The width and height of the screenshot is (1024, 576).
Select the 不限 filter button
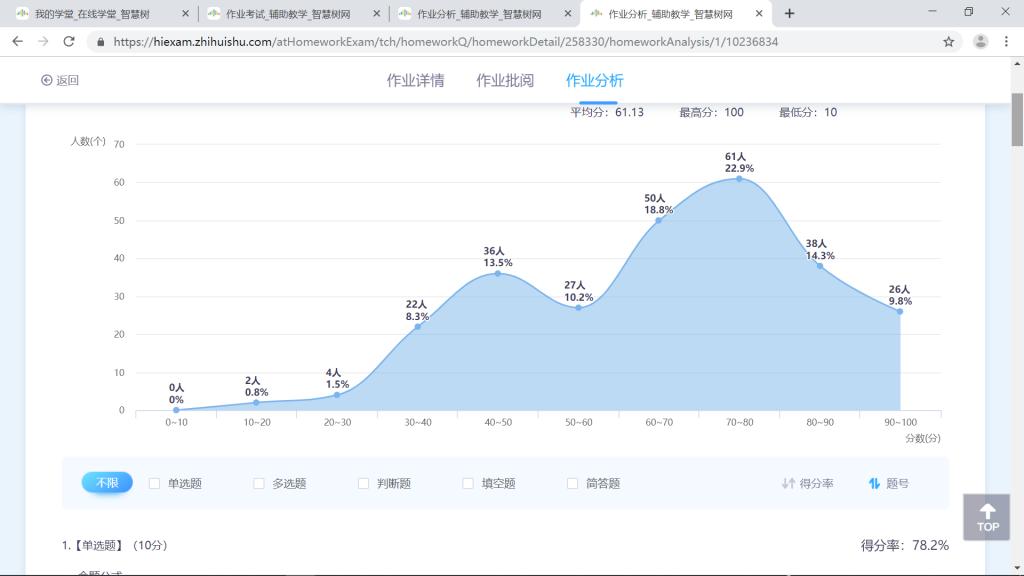(x=107, y=483)
